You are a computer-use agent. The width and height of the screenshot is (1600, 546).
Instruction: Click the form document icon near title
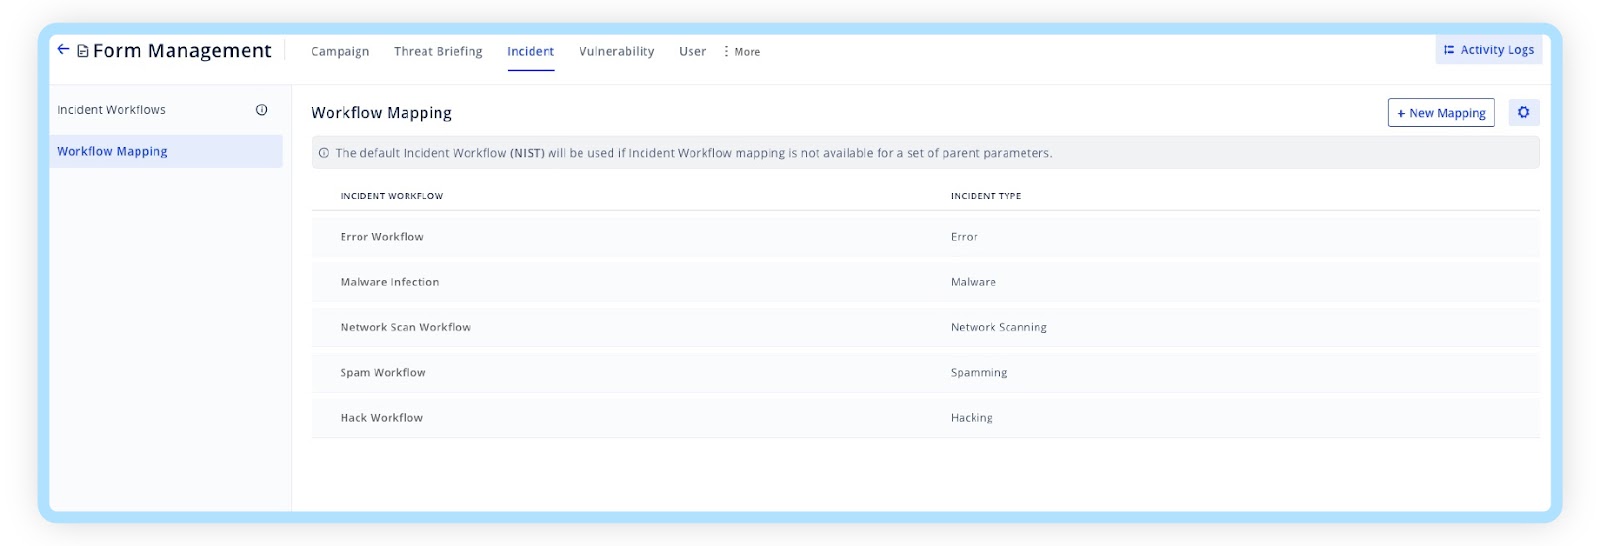point(83,51)
